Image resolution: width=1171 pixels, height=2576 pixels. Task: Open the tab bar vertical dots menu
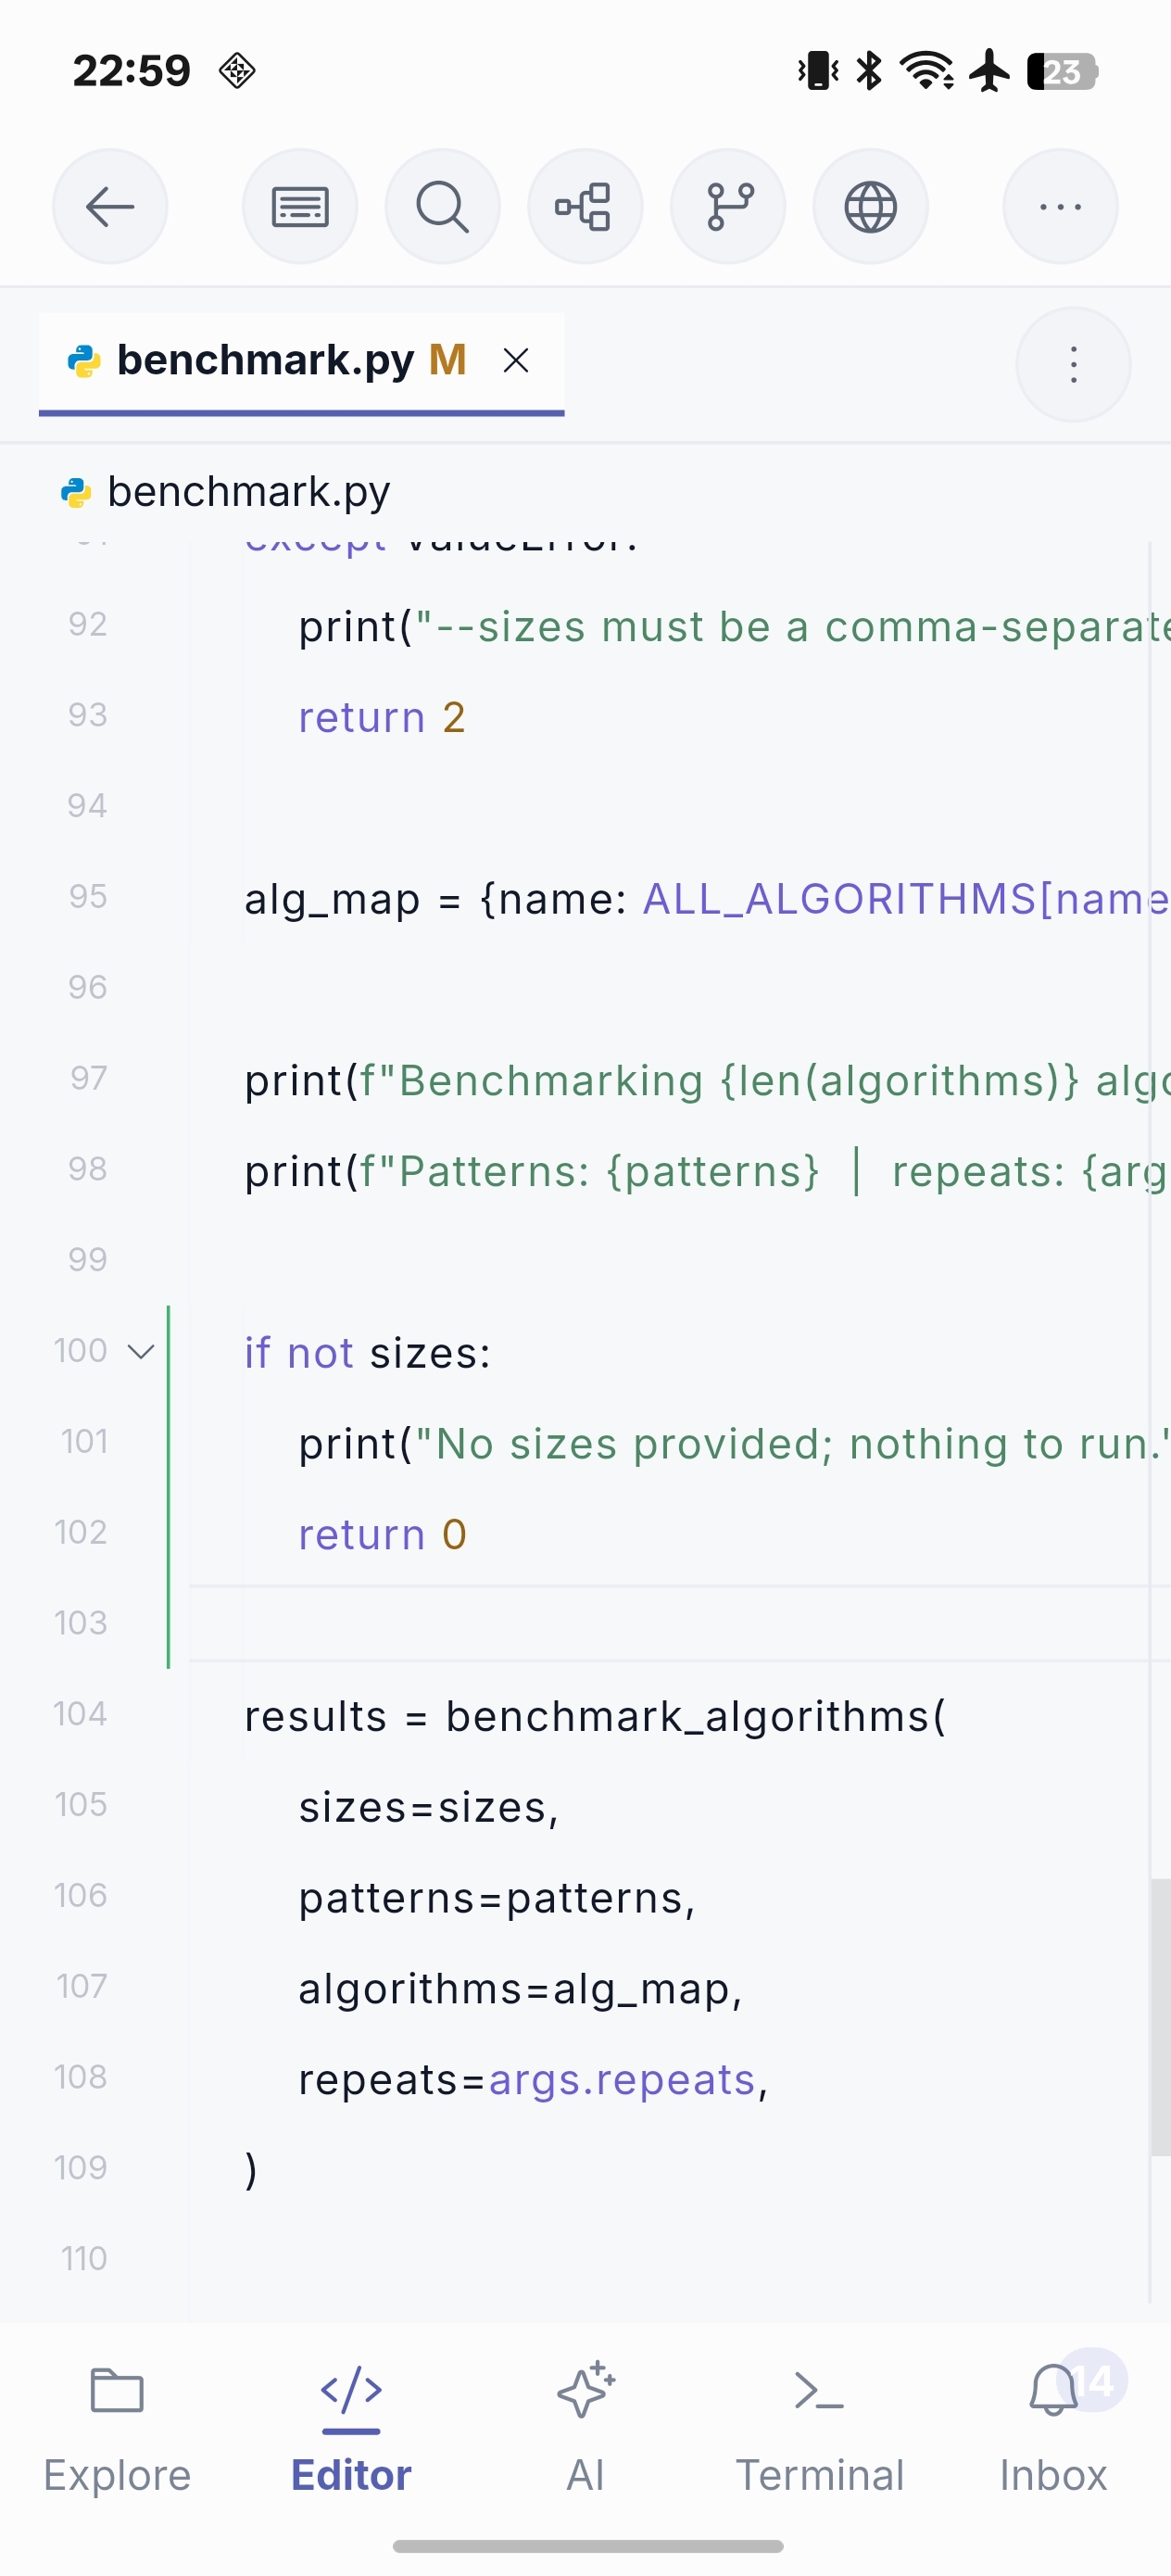click(x=1073, y=365)
